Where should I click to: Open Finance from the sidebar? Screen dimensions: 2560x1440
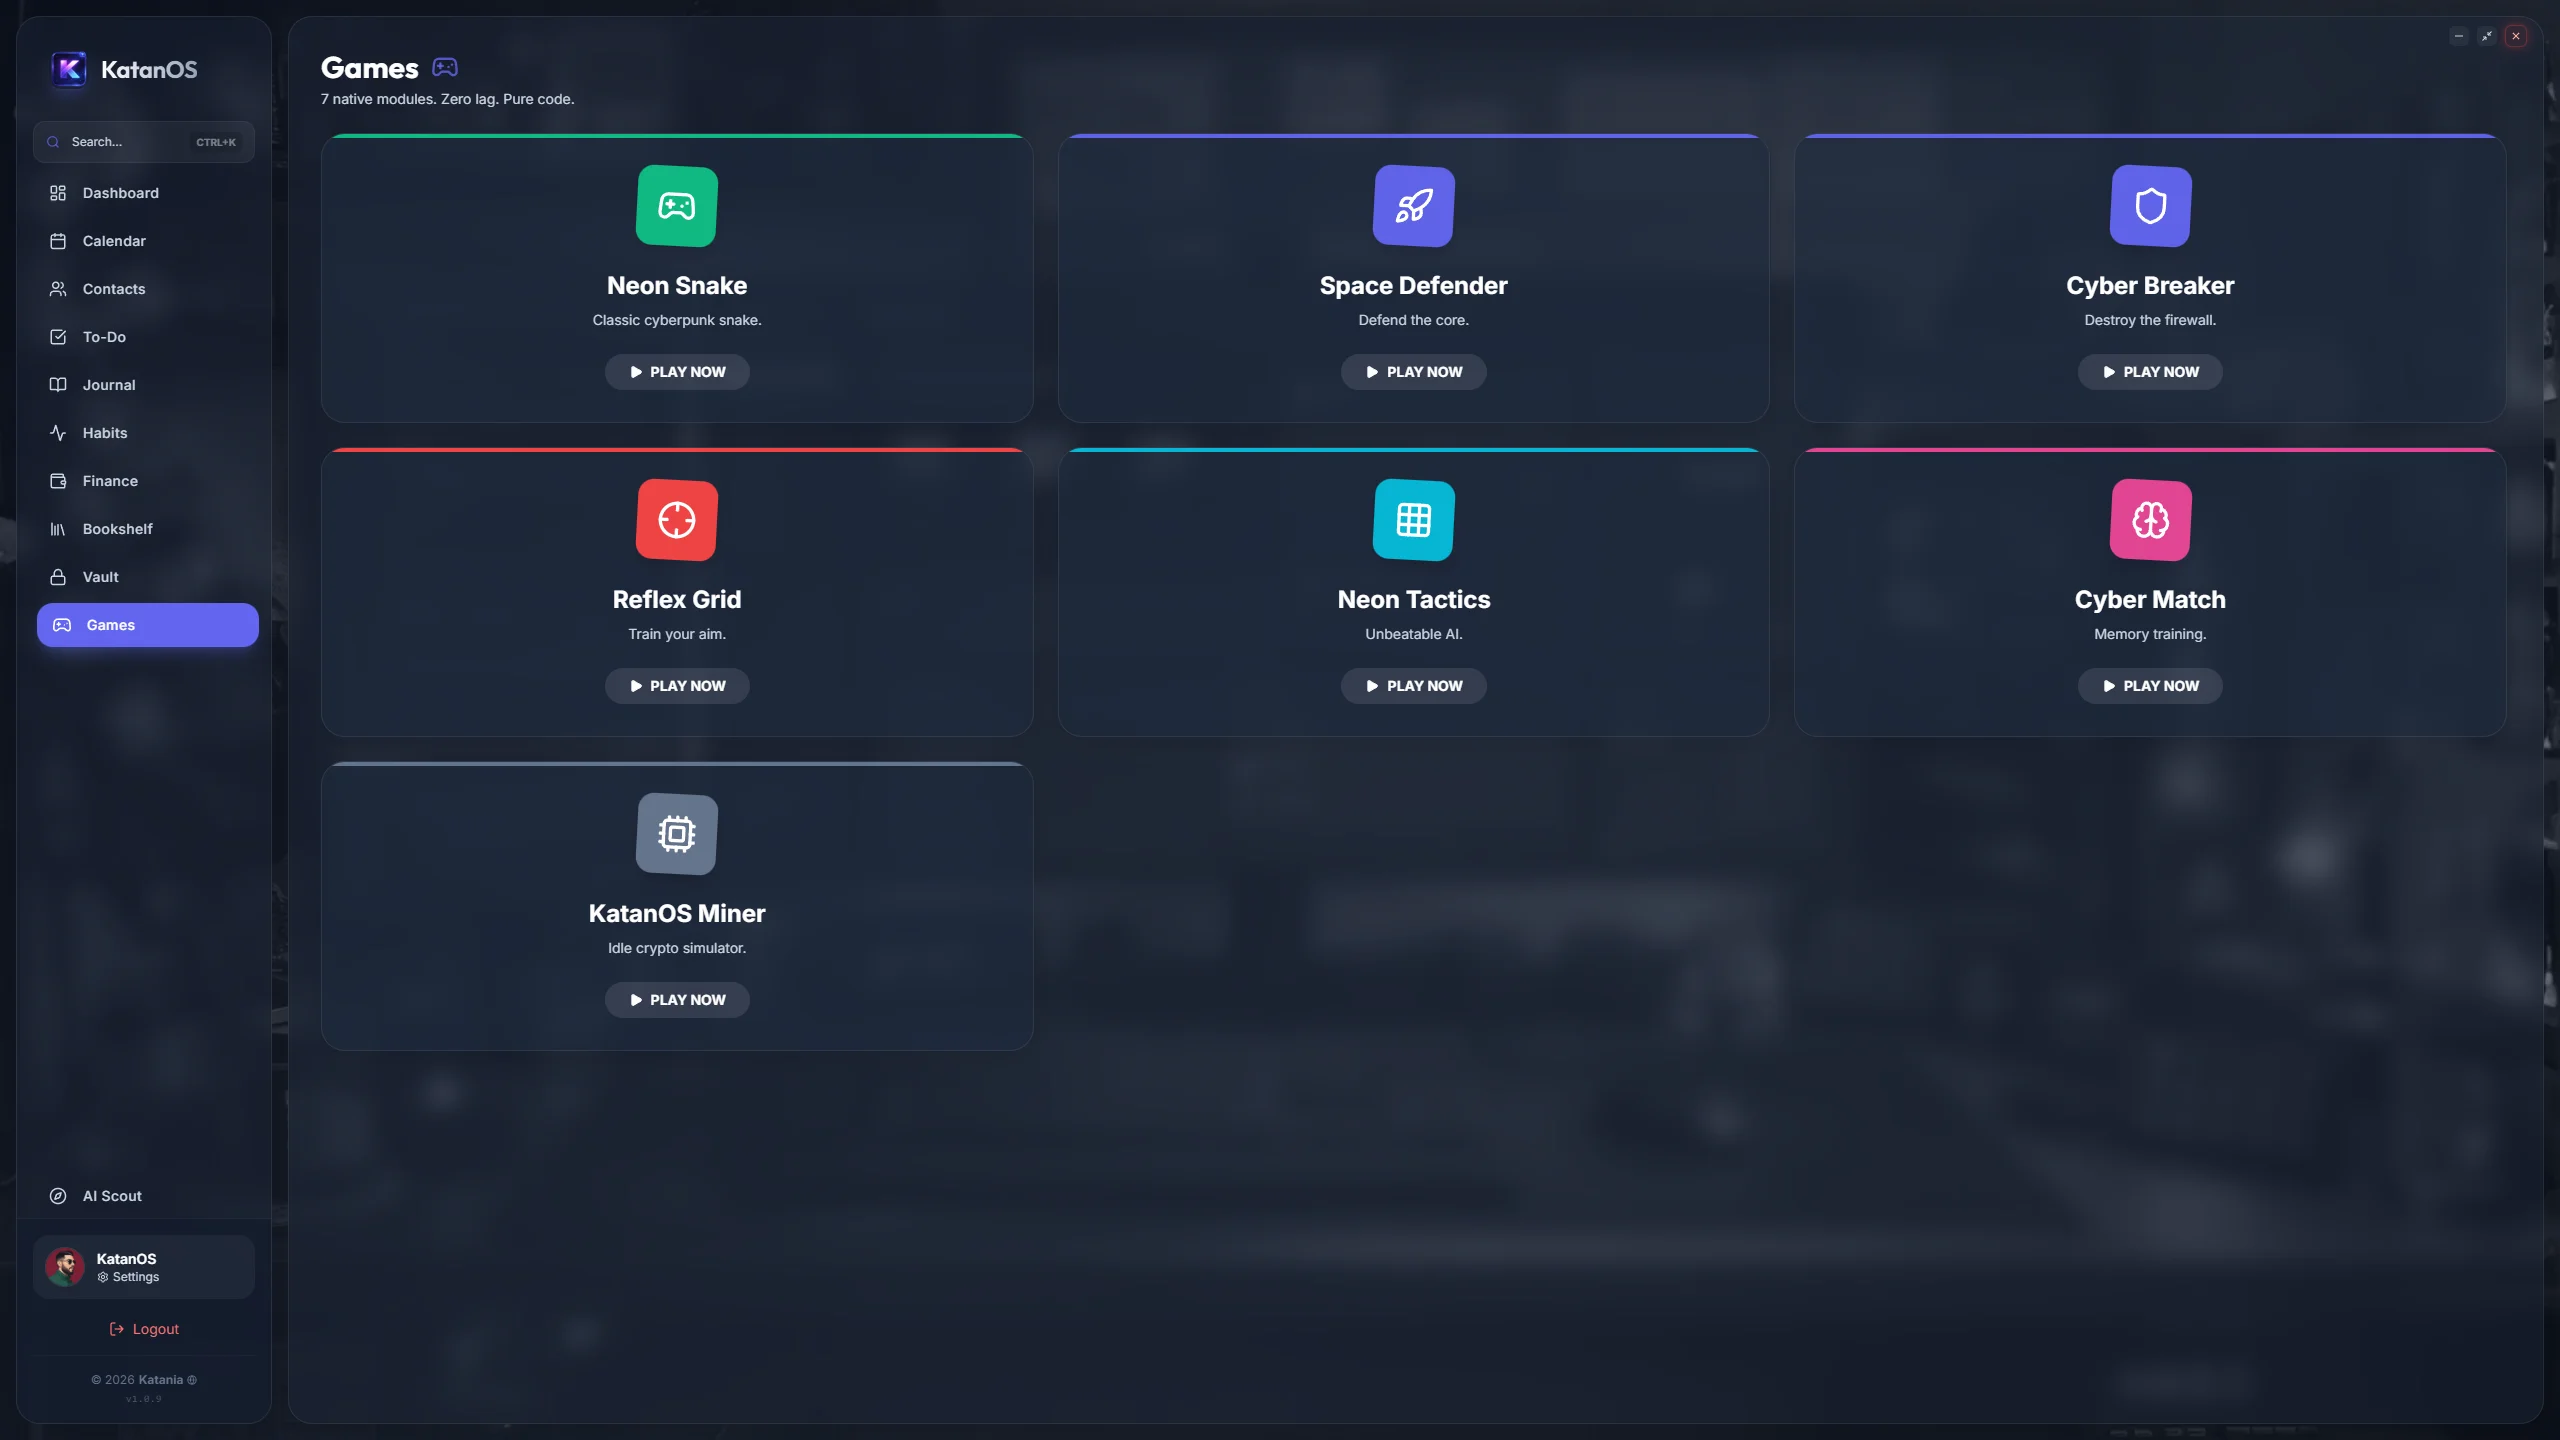click(58, 480)
